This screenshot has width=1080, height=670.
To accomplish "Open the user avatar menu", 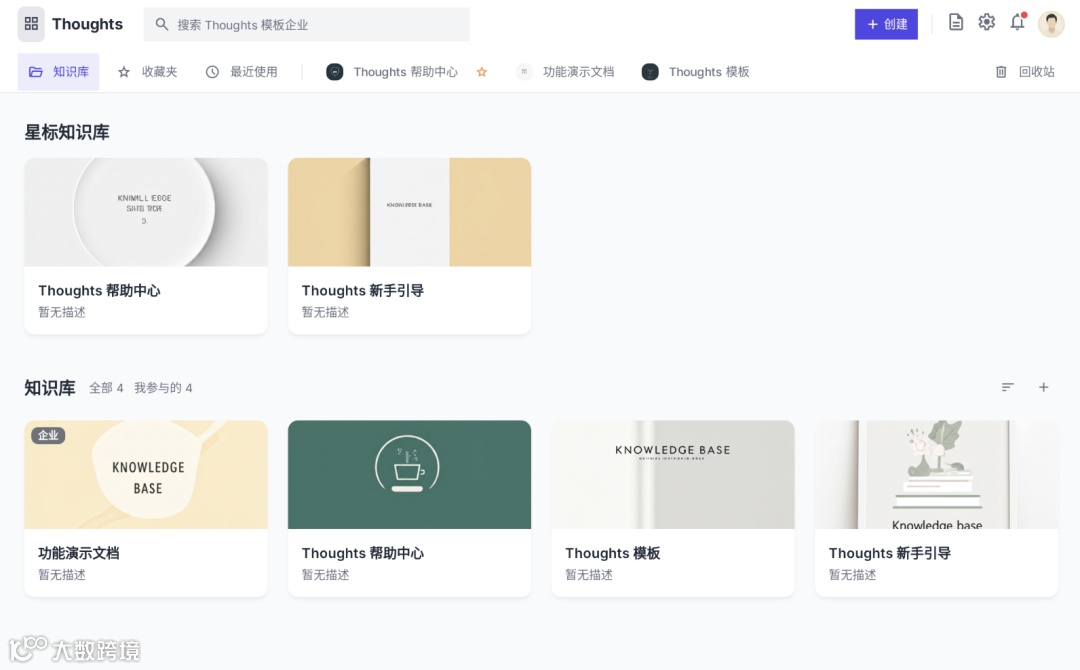I will (1051, 24).
